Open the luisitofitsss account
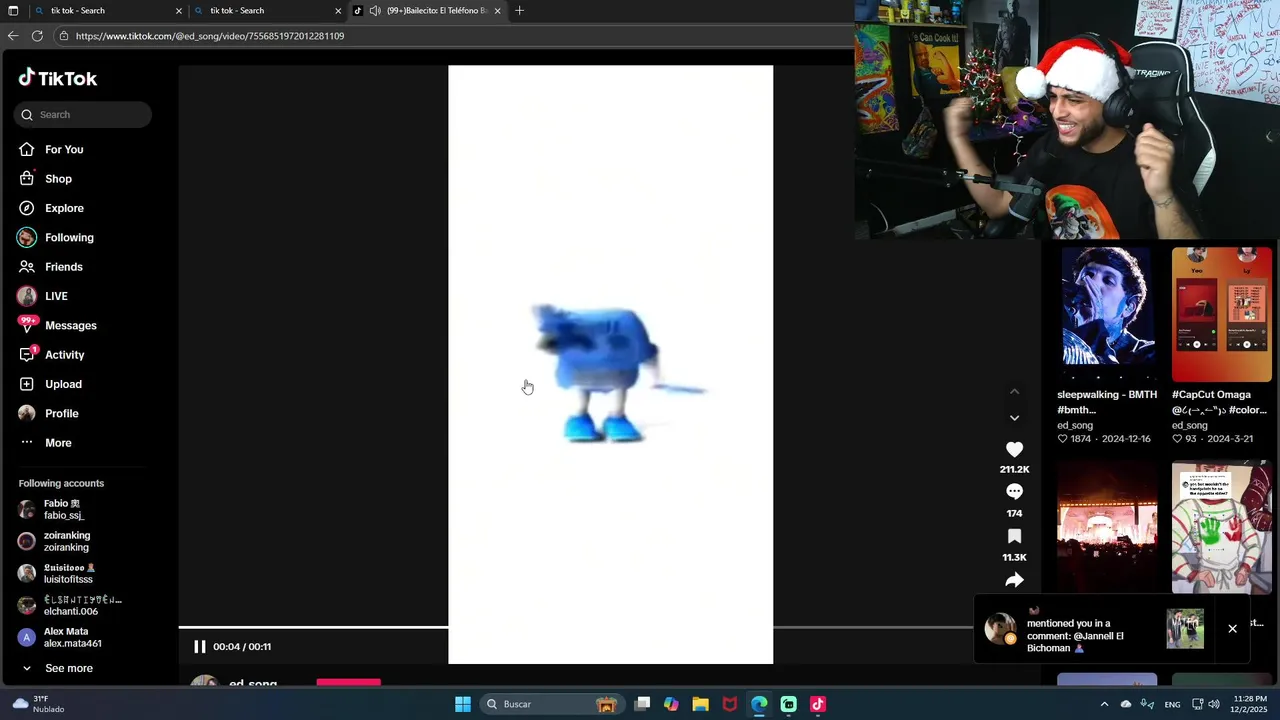Screen dimensions: 1280x720 [x=68, y=574]
